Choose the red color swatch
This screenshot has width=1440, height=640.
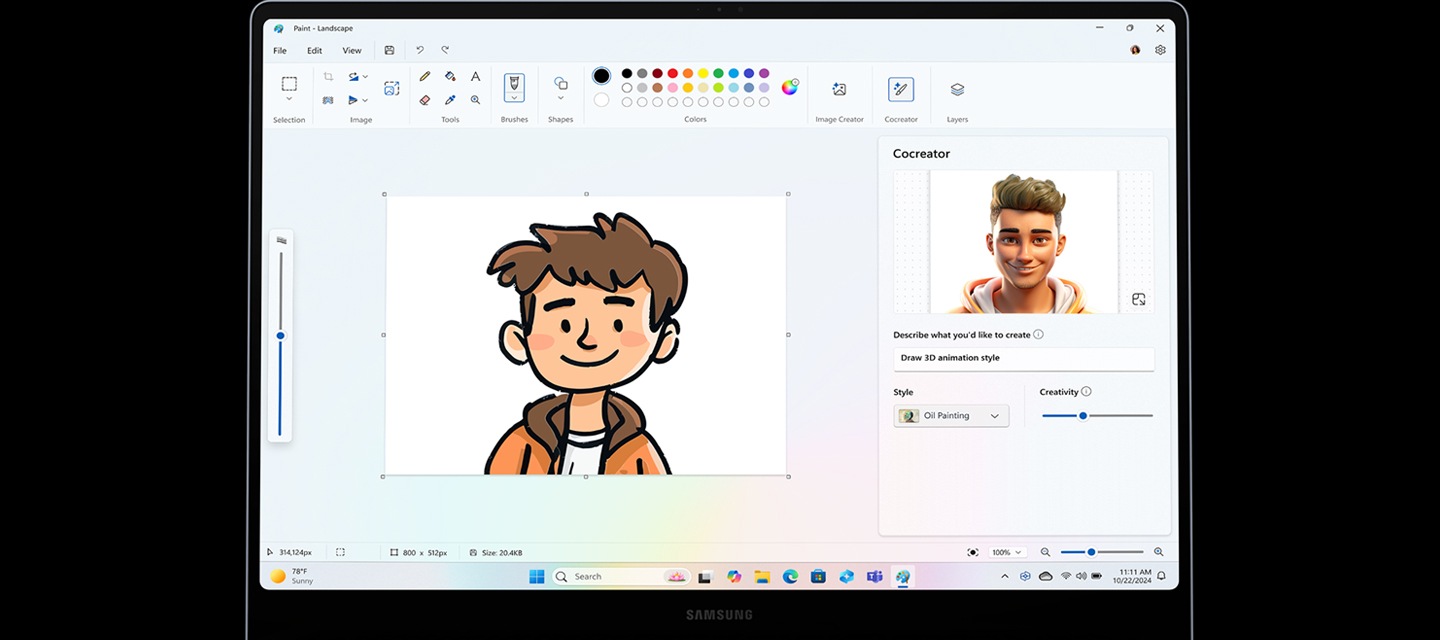pyautogui.click(x=672, y=73)
